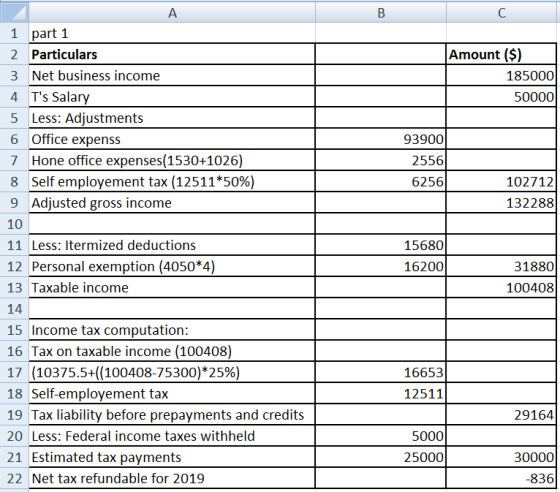Click the 'Amount ($)' header cell
The height and width of the screenshot is (492, 560).
501,54
